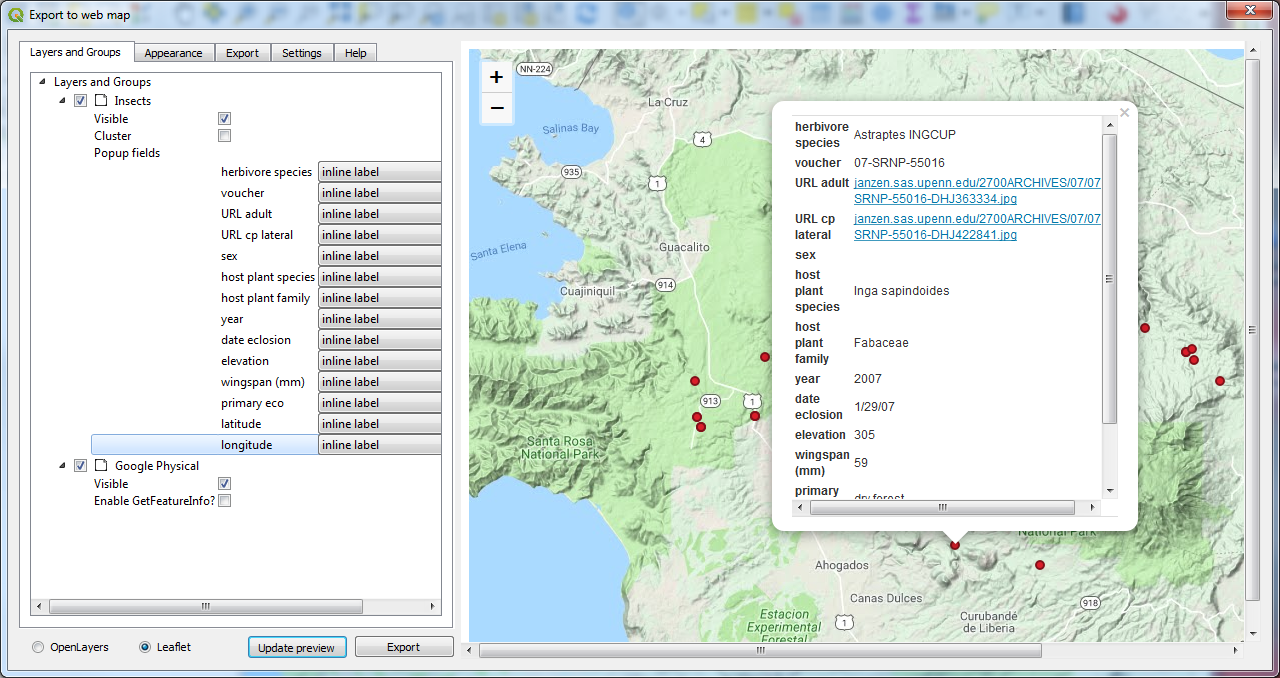Collapse the Insects layer node

coord(62,100)
